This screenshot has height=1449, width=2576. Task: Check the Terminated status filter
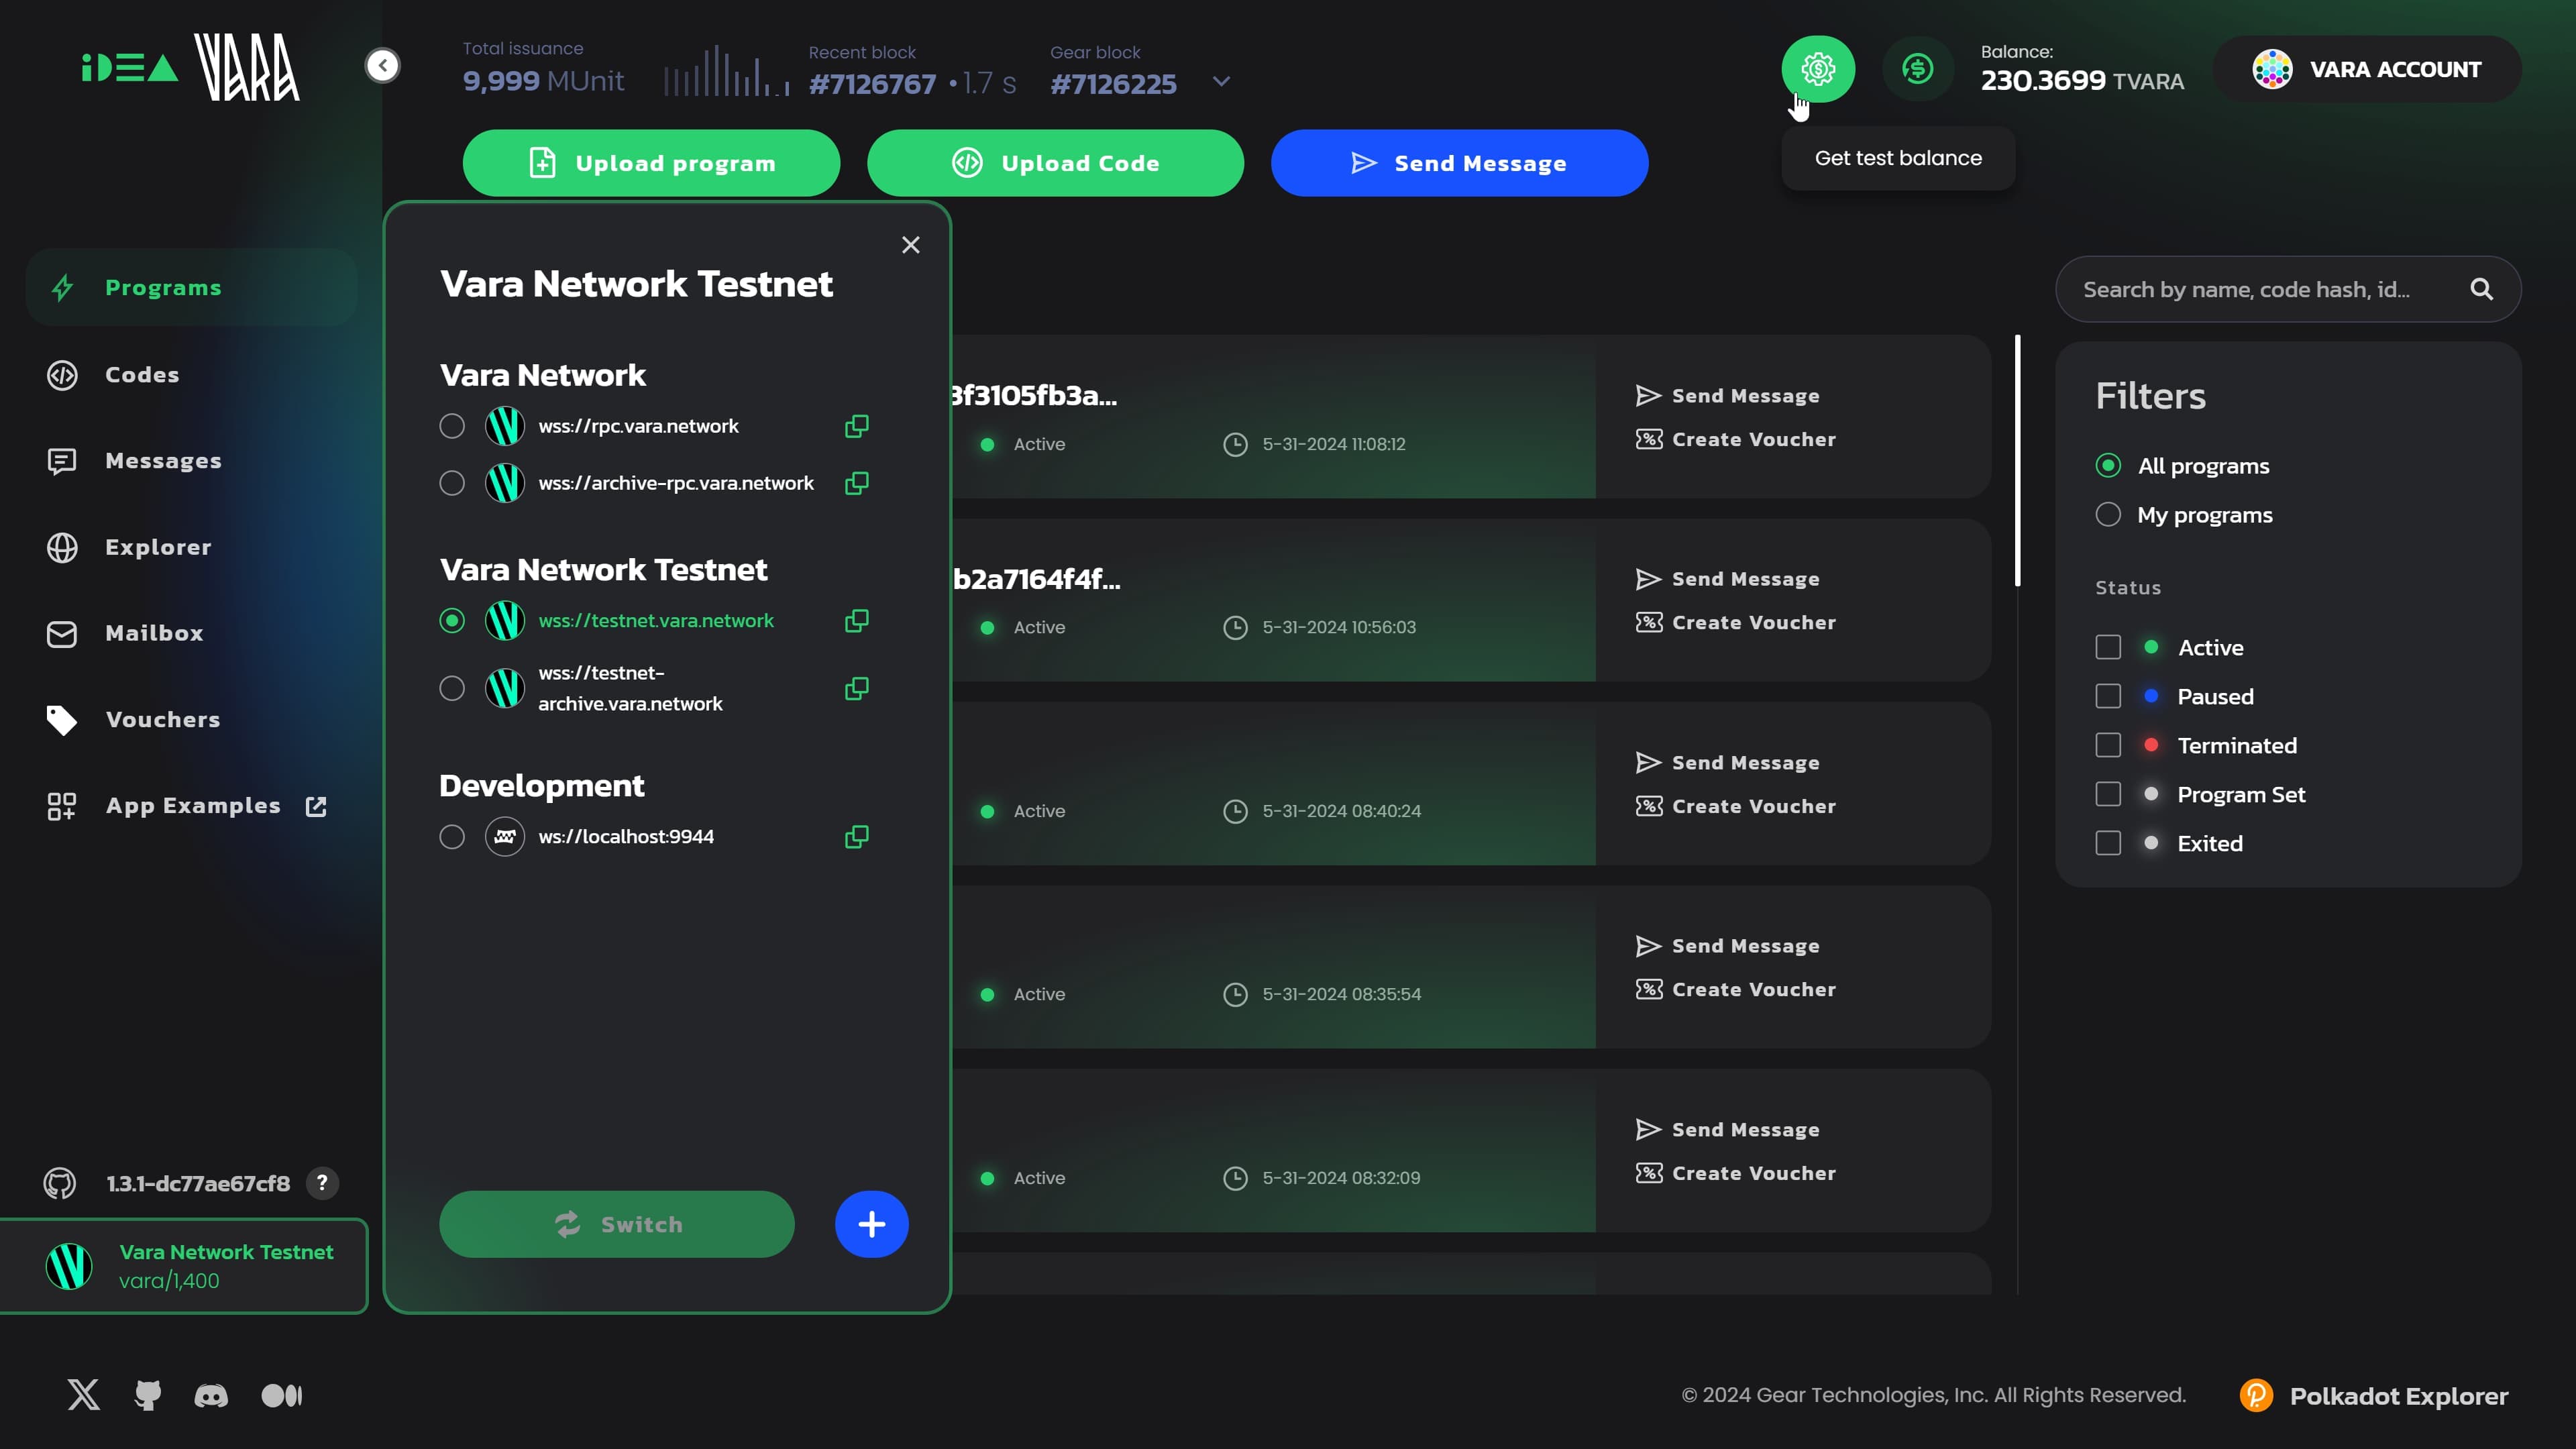2108,745
